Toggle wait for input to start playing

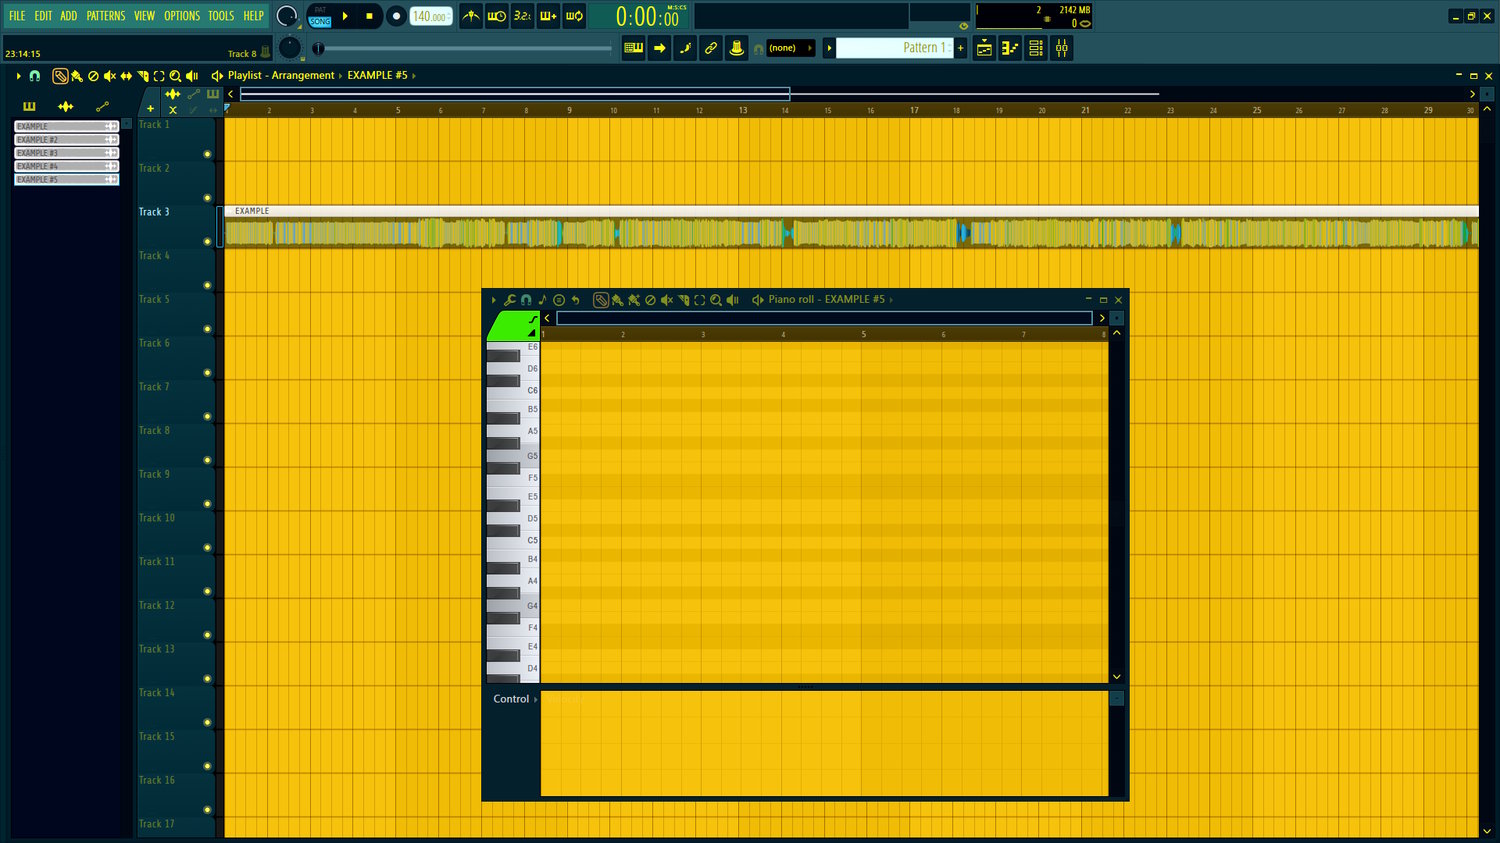click(x=497, y=16)
